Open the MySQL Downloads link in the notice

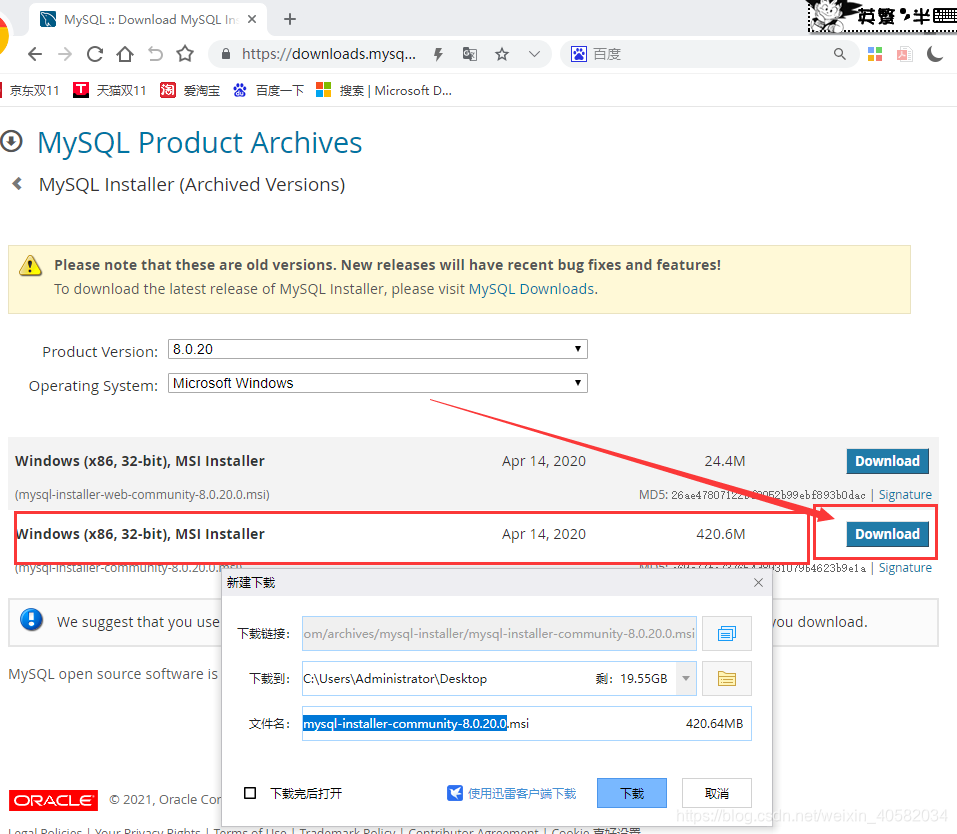[532, 289]
